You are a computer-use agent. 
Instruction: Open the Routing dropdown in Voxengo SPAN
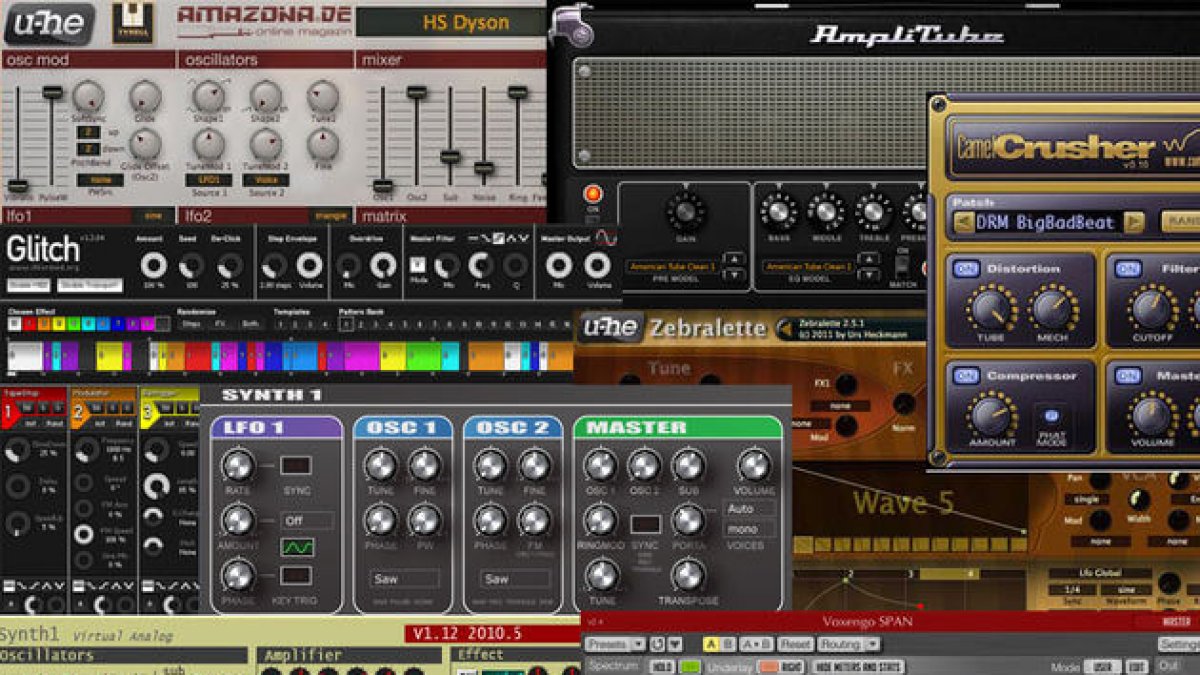pyautogui.click(x=841, y=643)
